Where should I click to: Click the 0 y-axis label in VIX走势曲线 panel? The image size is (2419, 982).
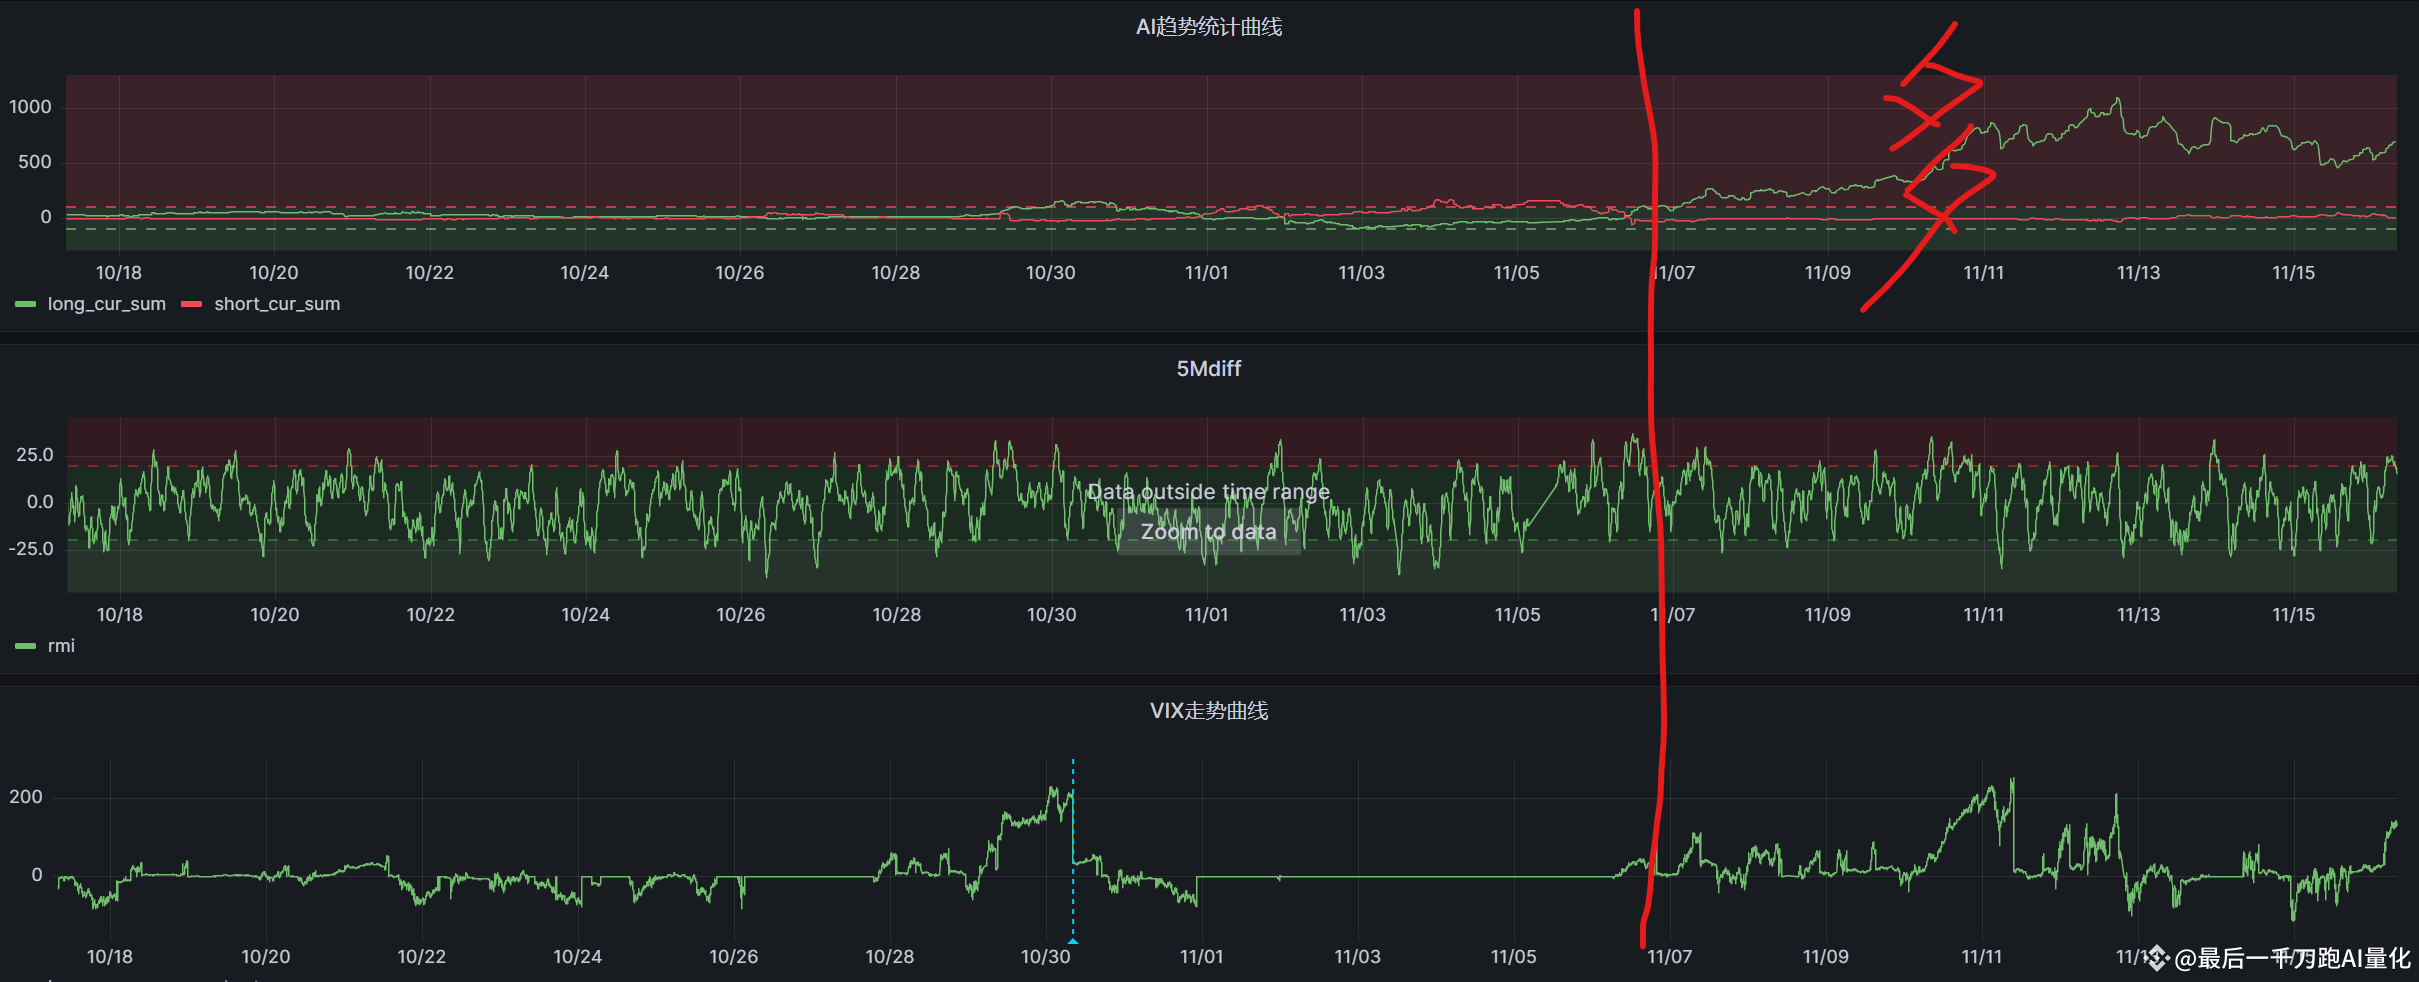[37, 875]
